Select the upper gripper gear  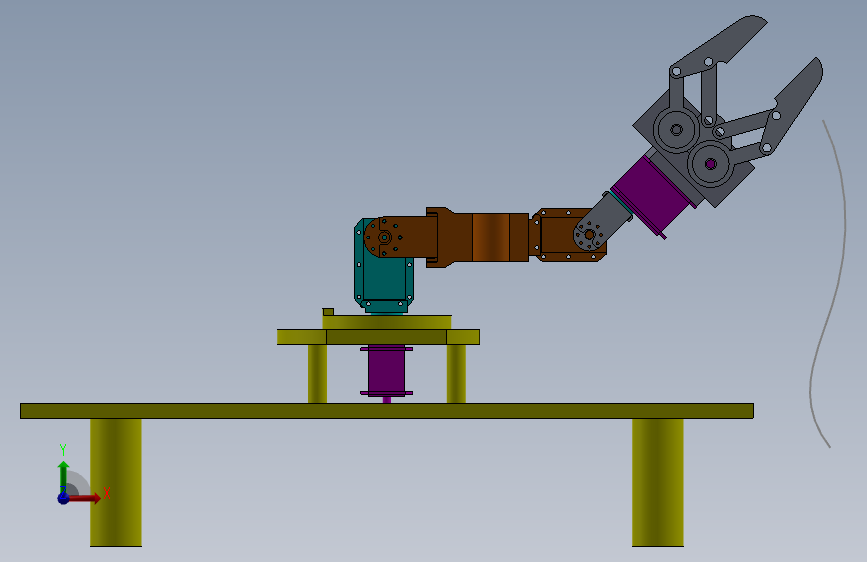tap(676, 130)
